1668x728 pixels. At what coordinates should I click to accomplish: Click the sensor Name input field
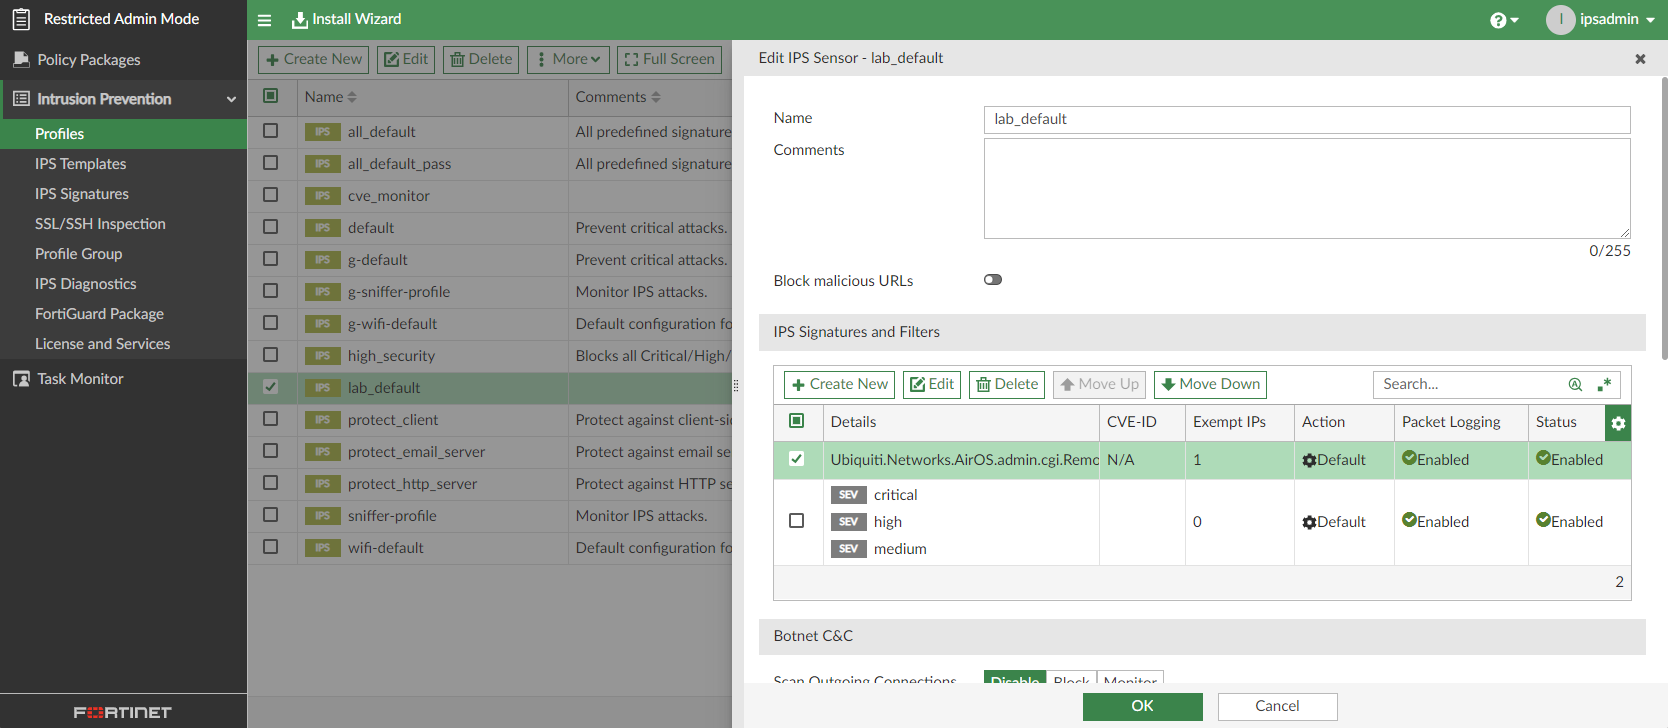tap(1307, 119)
